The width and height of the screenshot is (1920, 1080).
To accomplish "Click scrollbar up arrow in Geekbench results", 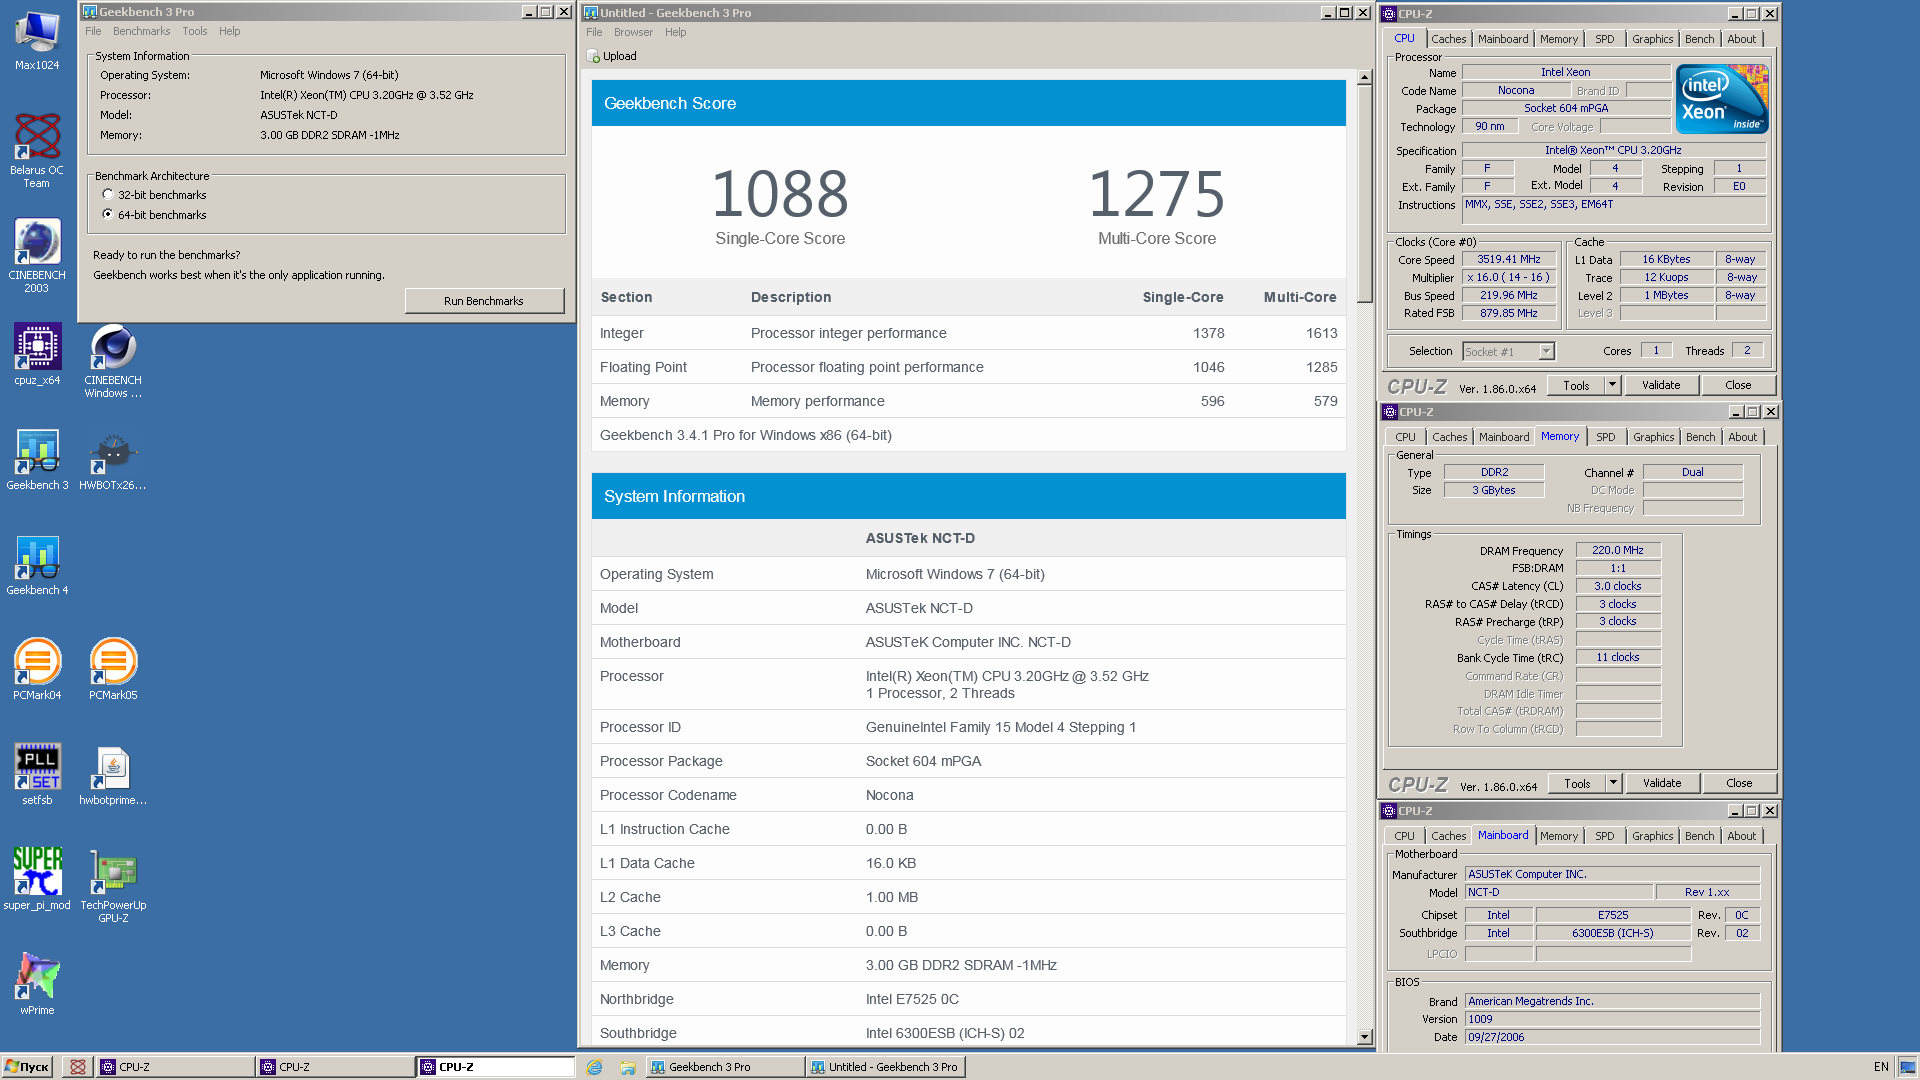I will 1364,77.
